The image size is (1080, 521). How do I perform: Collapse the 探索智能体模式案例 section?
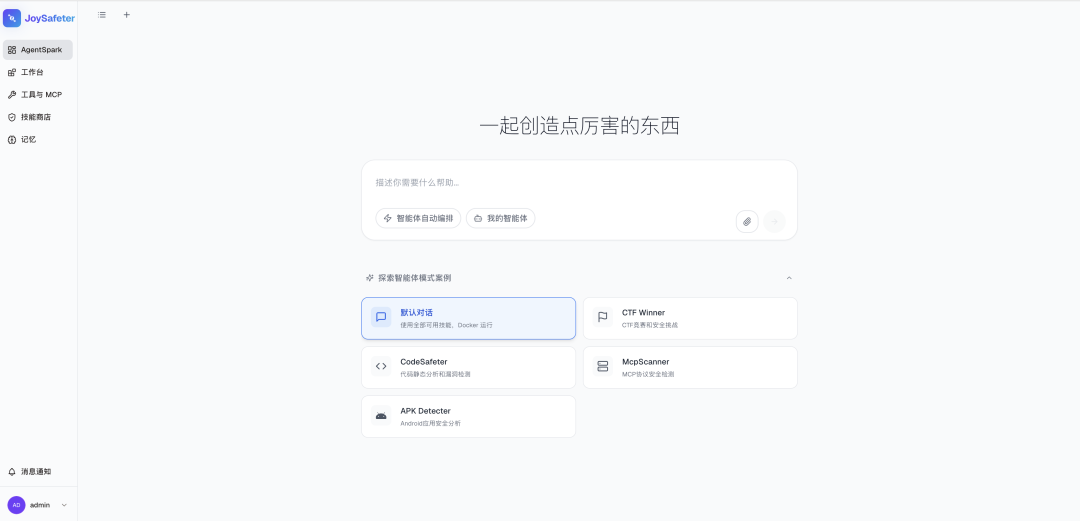point(789,278)
